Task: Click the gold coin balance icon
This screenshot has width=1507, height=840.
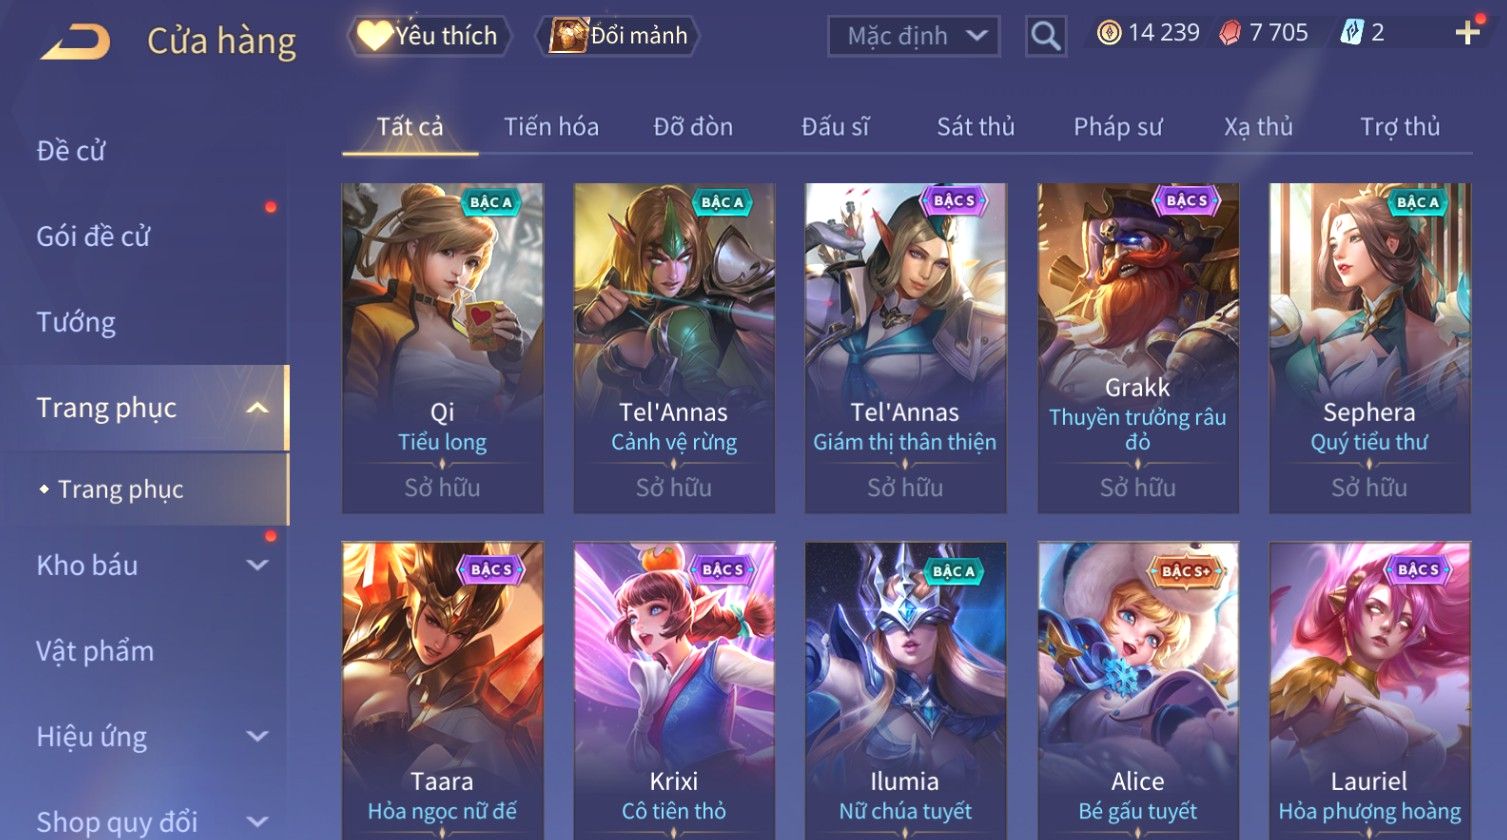Action: (1108, 33)
